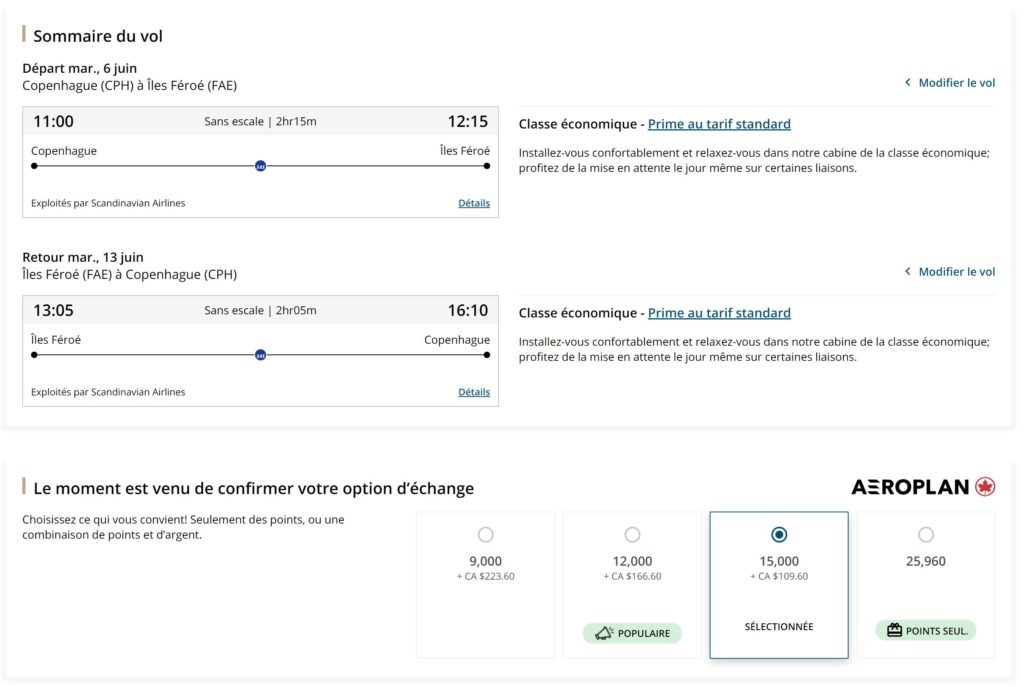Click the Populaire badge icon
This screenshot has width=1024, height=687.
pos(604,633)
